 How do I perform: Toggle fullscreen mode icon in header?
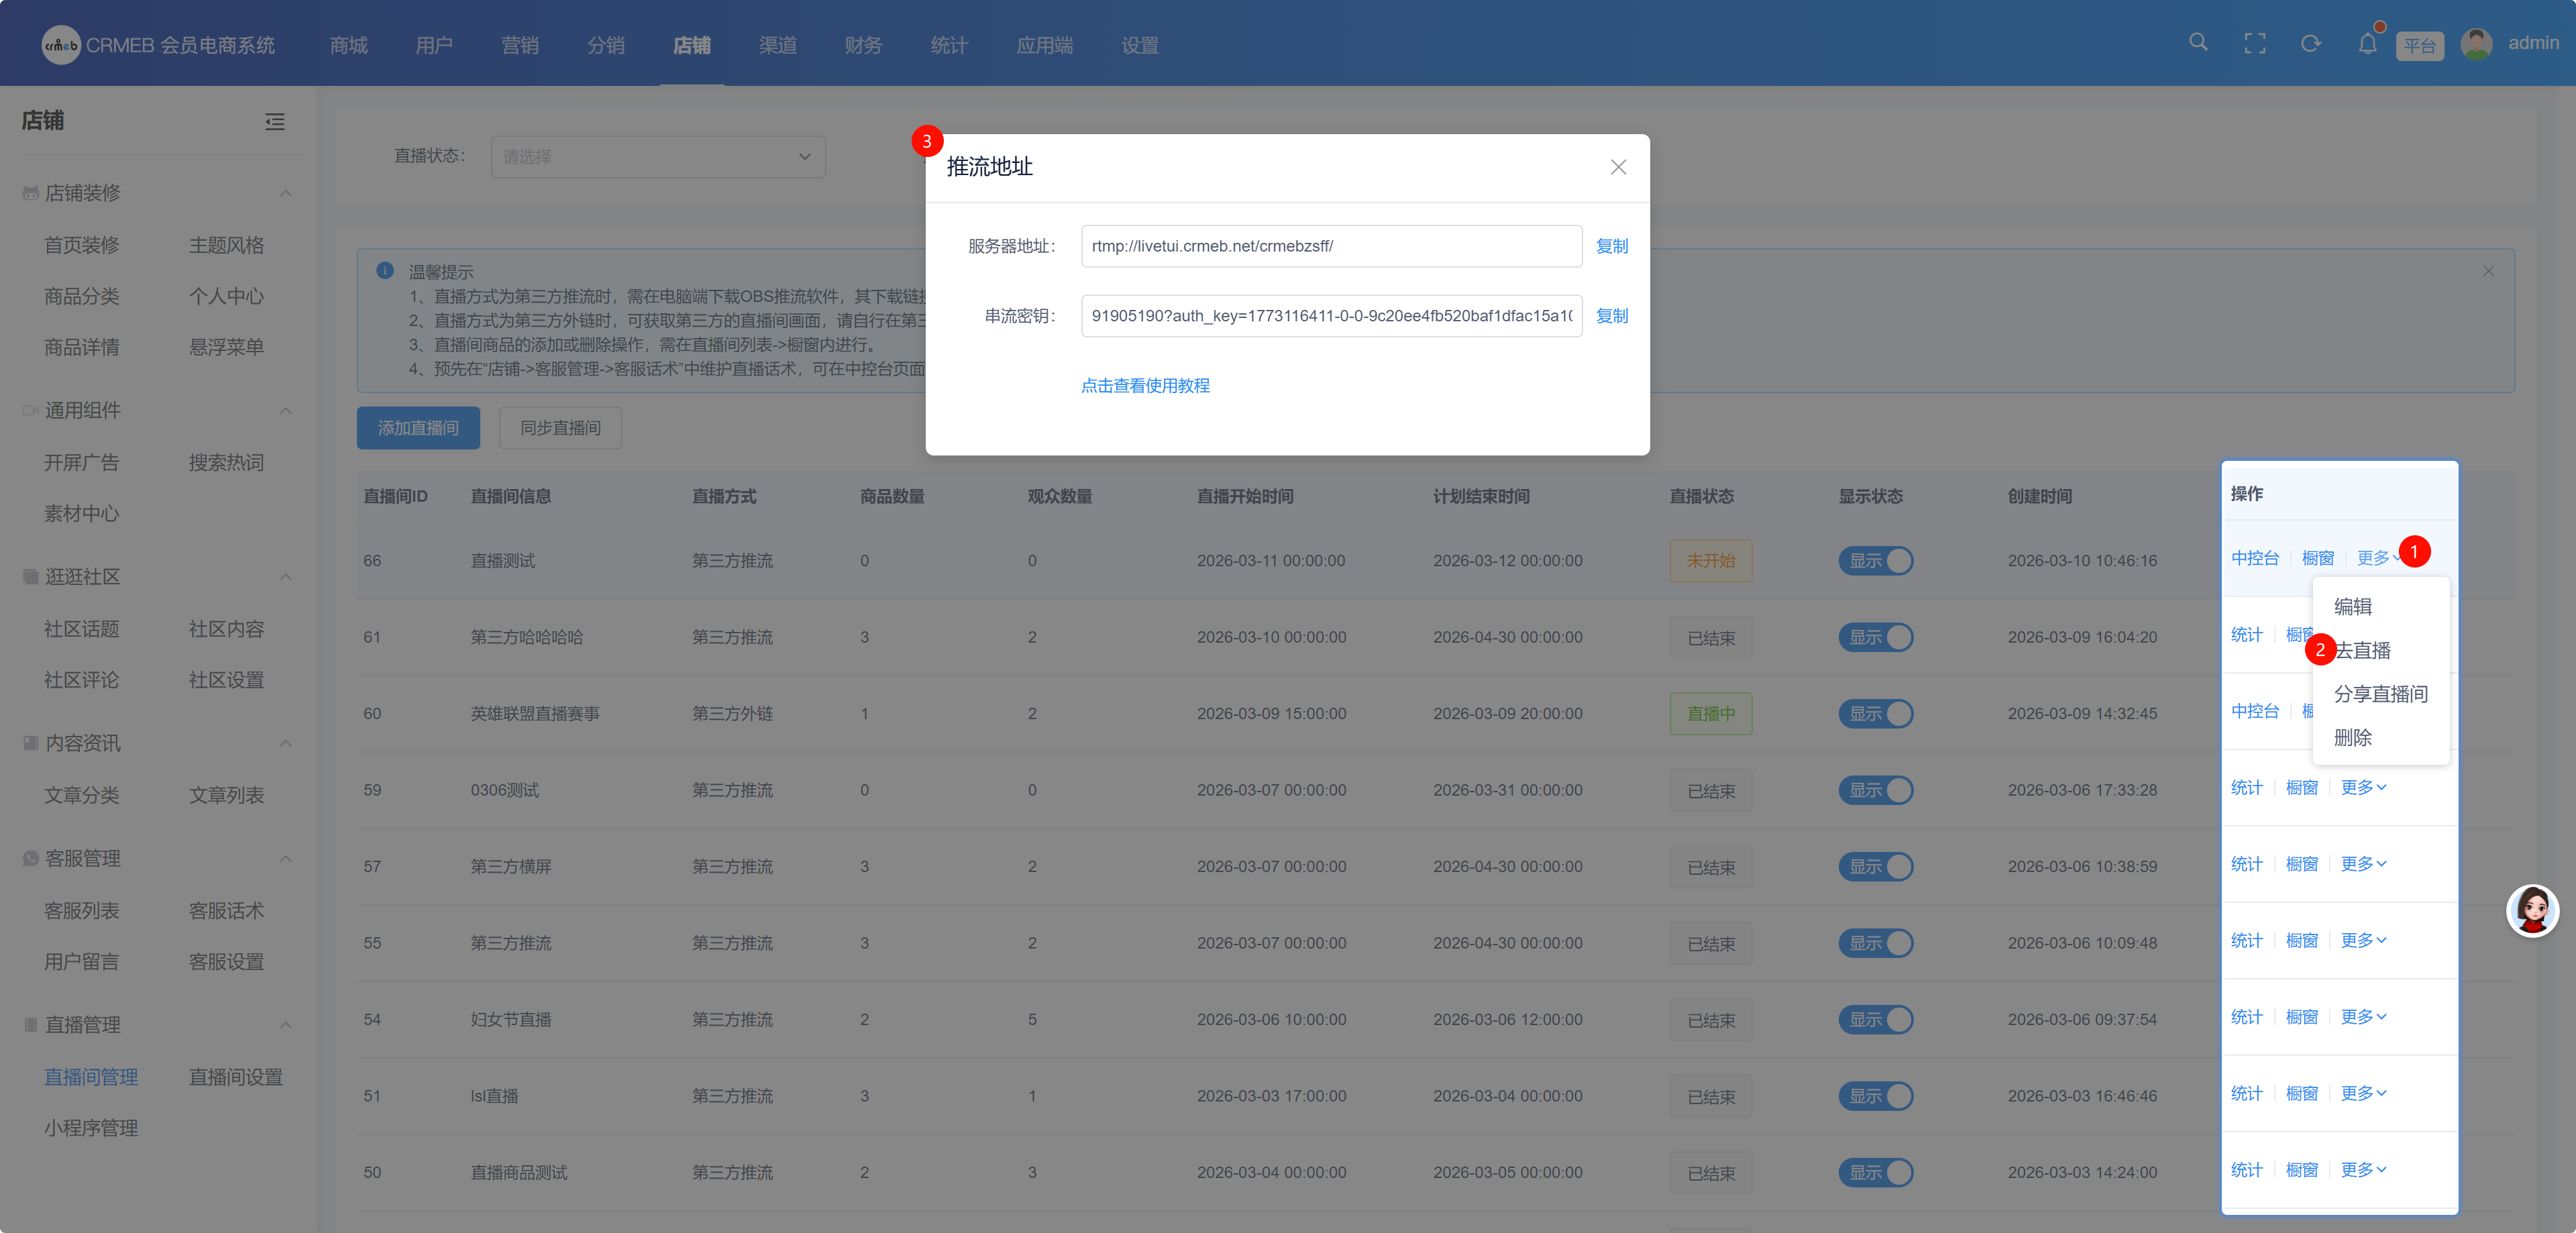(2254, 44)
